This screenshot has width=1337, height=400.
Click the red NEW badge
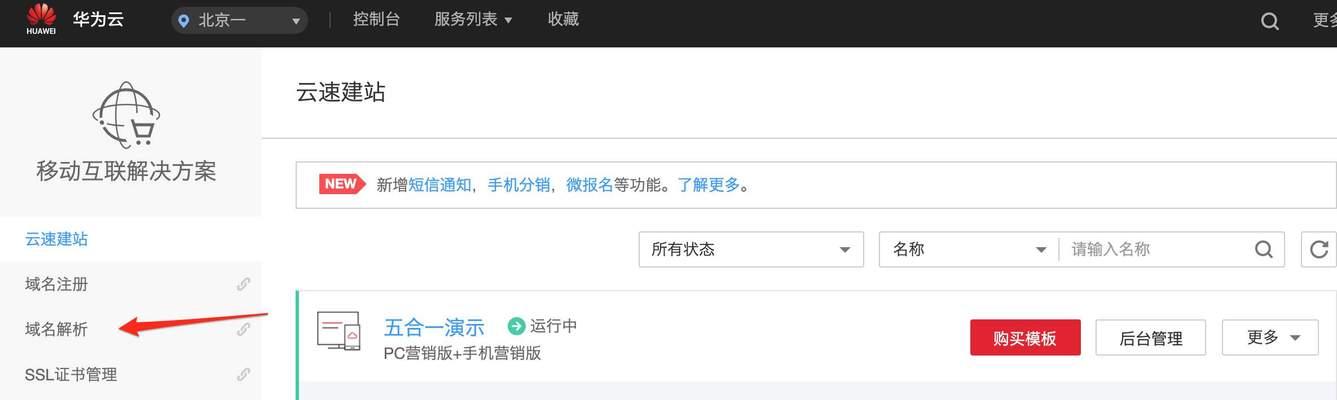pyautogui.click(x=343, y=184)
